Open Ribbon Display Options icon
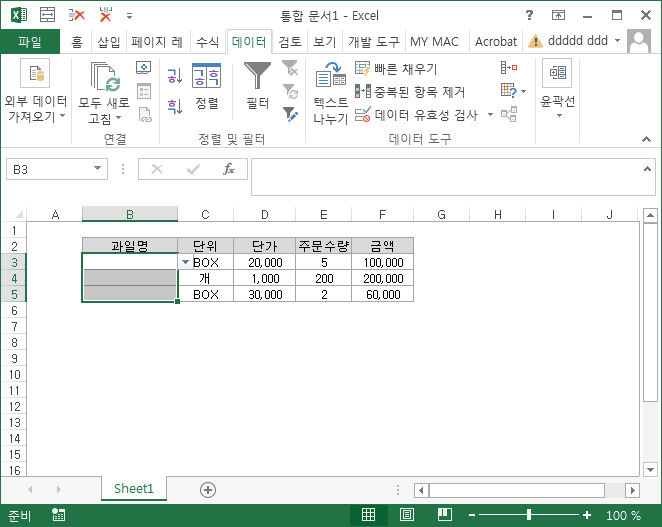The width and height of the screenshot is (662, 527). coord(558,16)
